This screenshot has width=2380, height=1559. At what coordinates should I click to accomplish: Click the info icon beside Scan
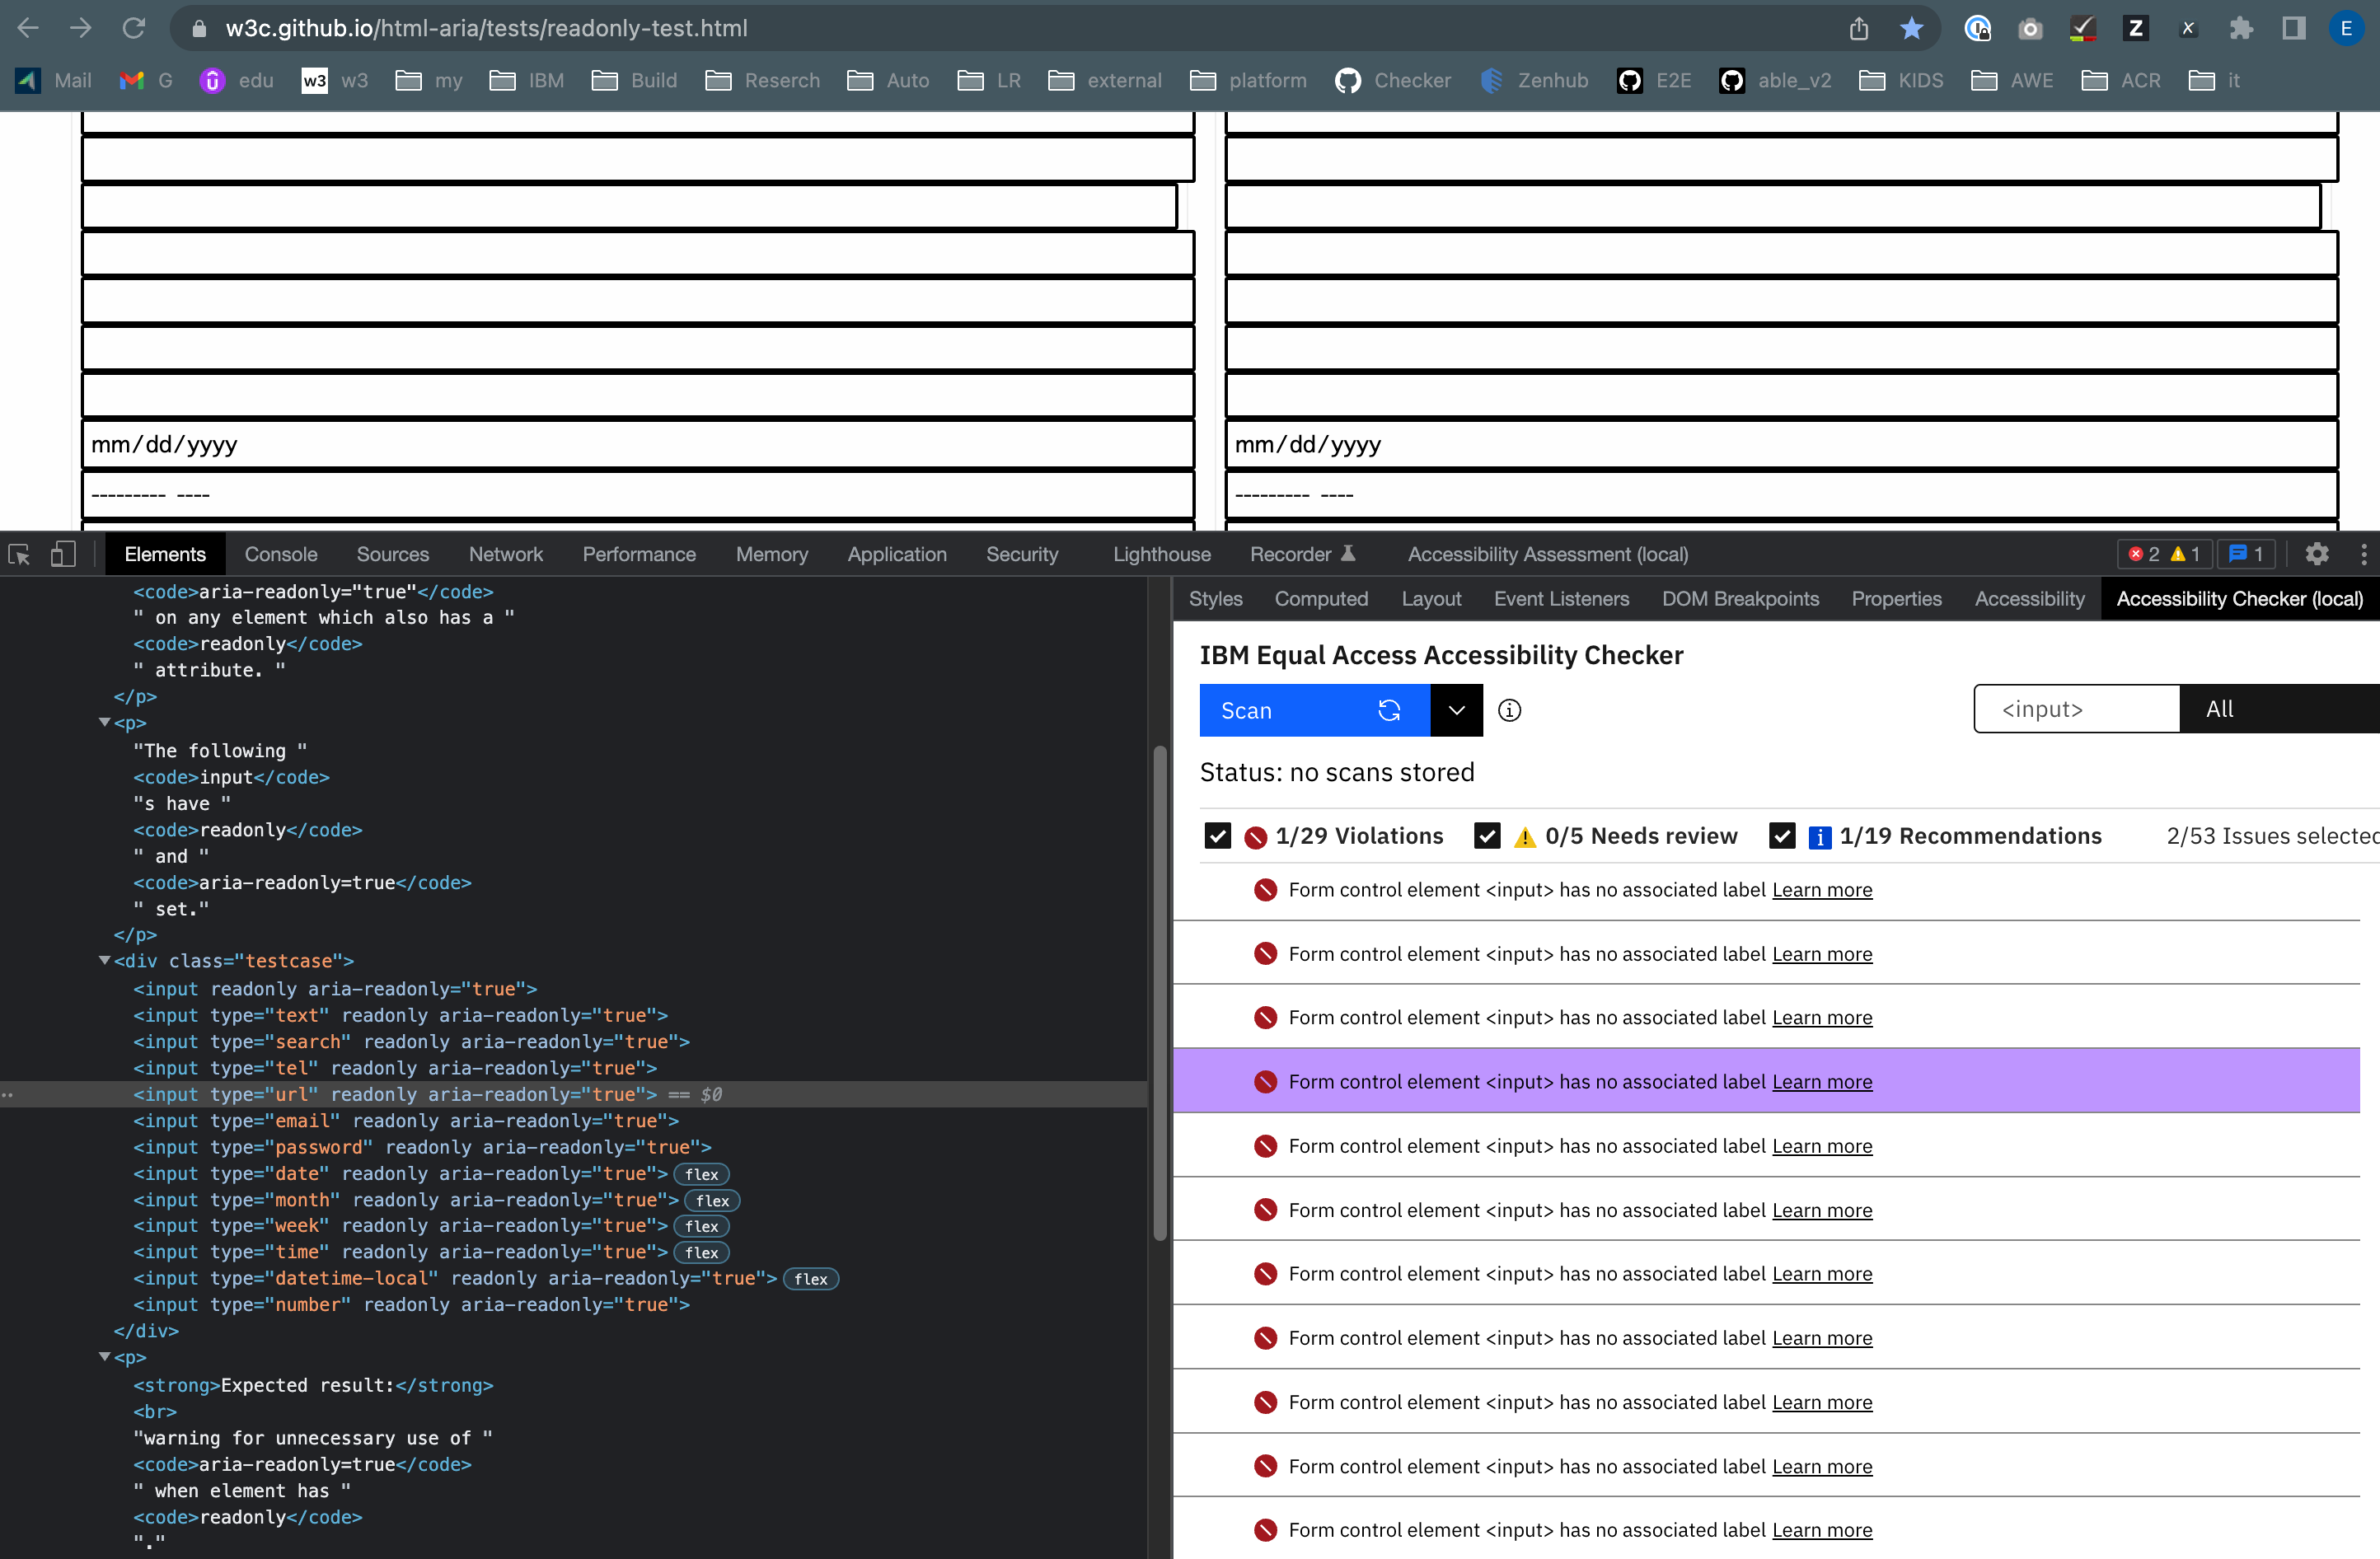[x=1510, y=710]
